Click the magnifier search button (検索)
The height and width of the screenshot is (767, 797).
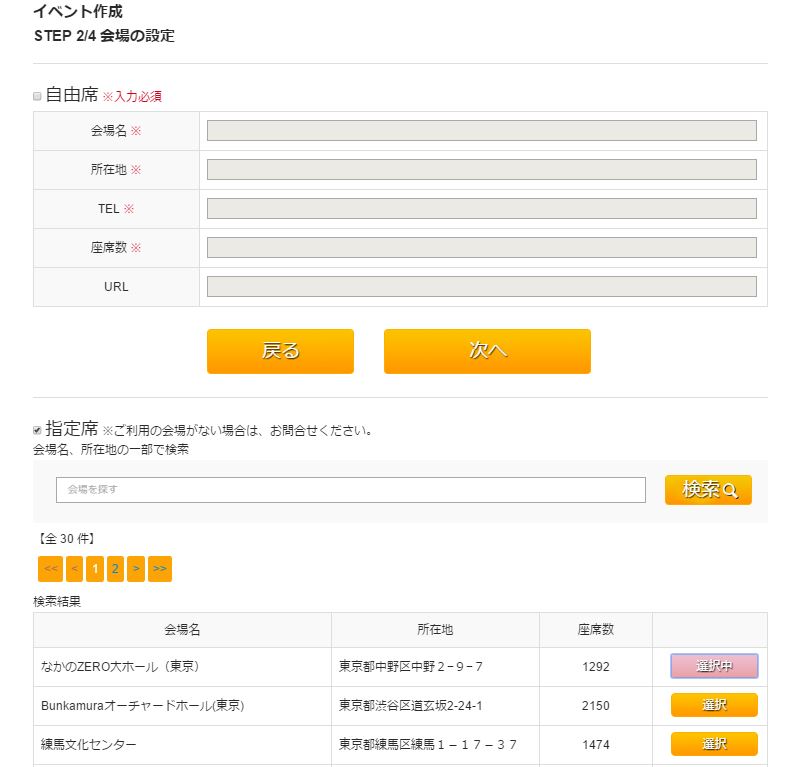[x=708, y=490]
